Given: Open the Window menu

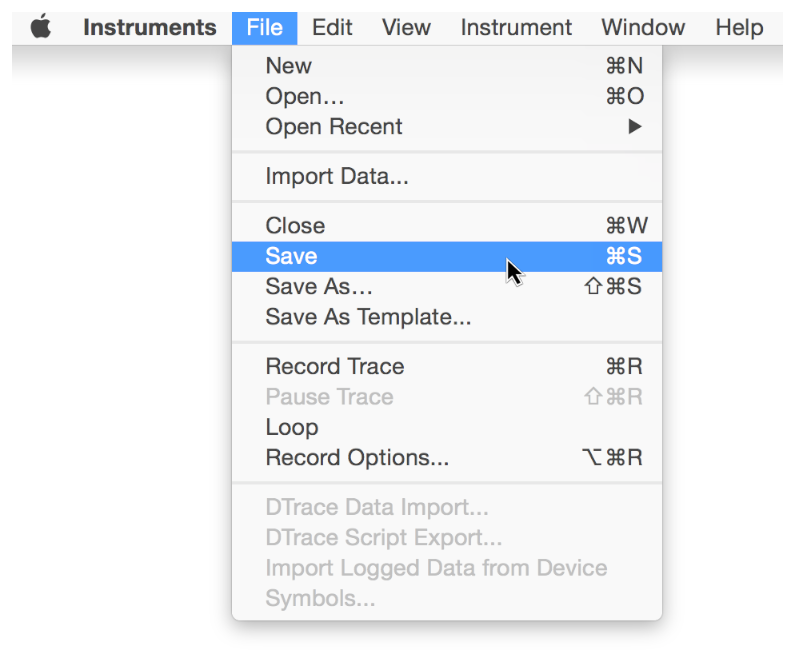Looking at the screenshot, I should click(643, 28).
